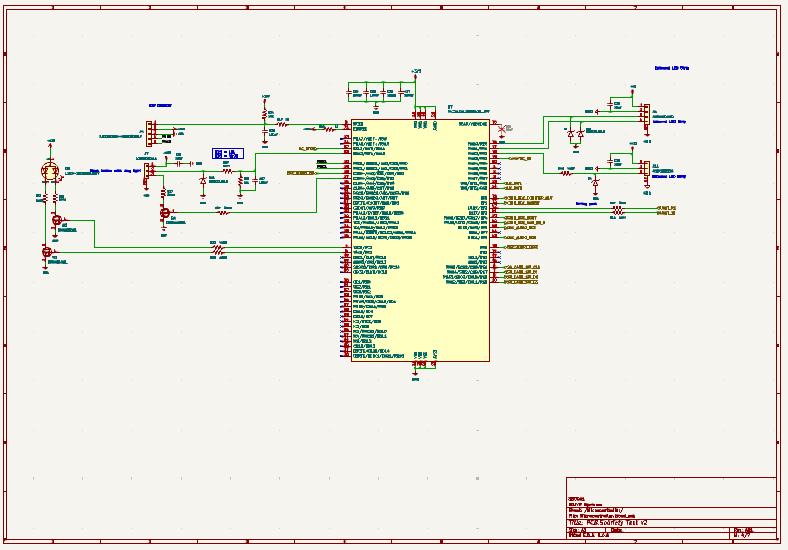Viewport: 788px width, 550px height.
Task: Click the red no-connect X marker
Action: click(501, 128)
